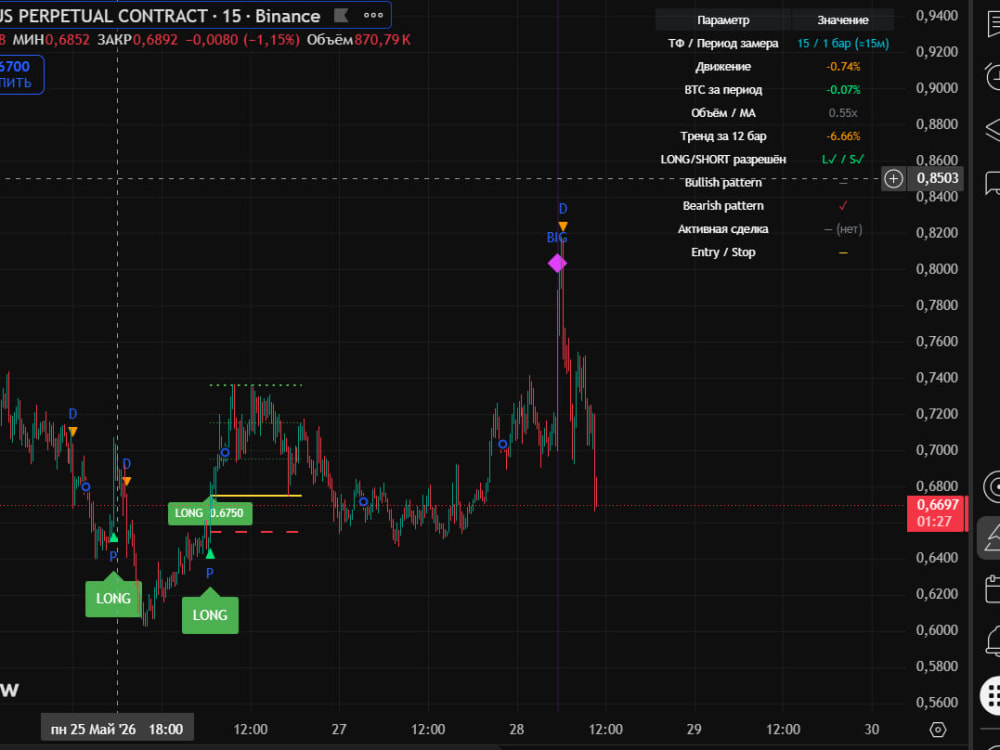Screen dimensions: 1000x750
Task: Click the -6.66% trend value
Action: point(842,136)
